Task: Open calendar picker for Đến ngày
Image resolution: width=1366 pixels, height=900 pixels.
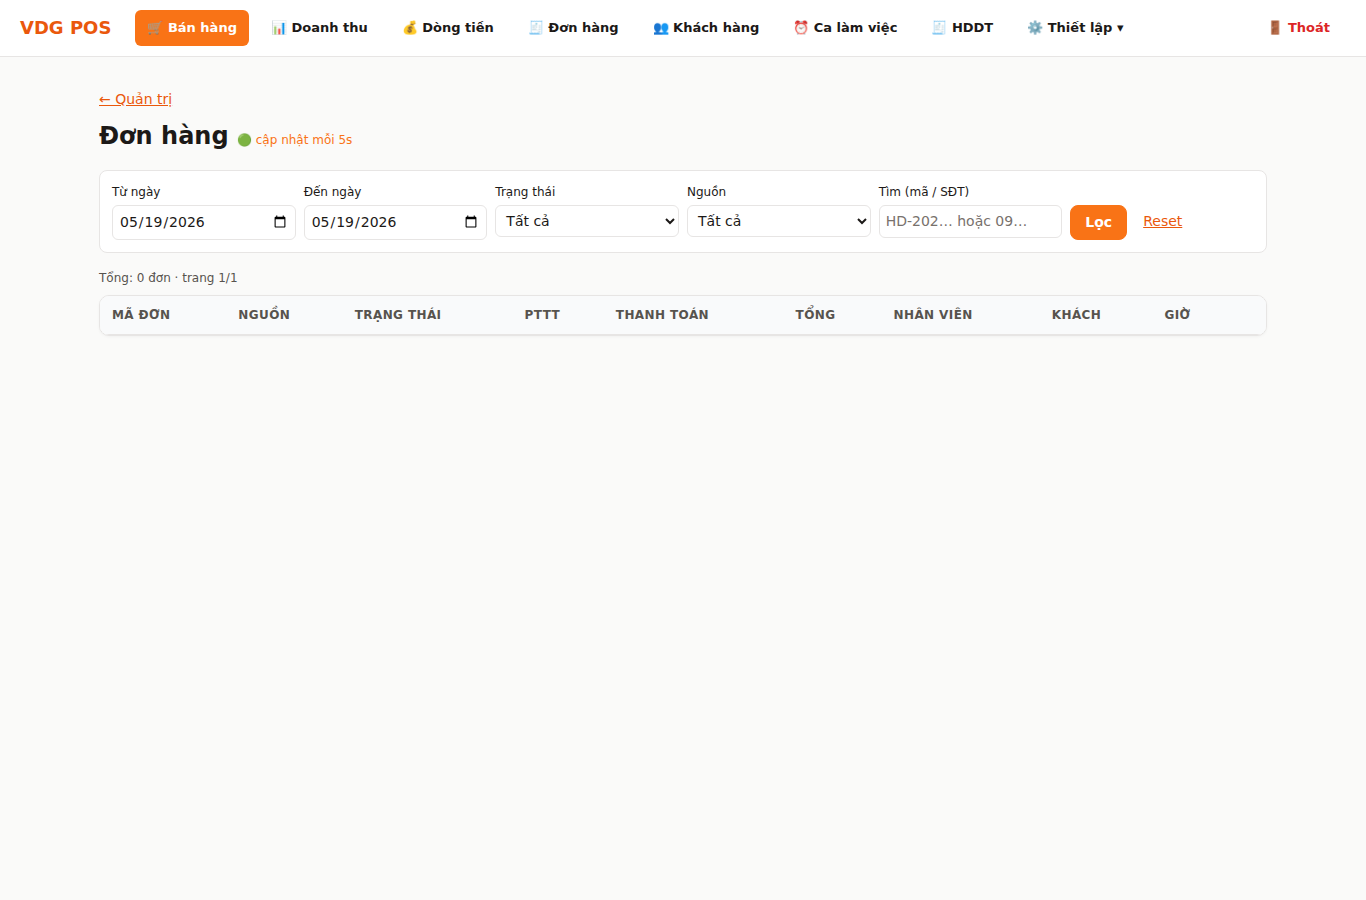Action: (x=471, y=222)
